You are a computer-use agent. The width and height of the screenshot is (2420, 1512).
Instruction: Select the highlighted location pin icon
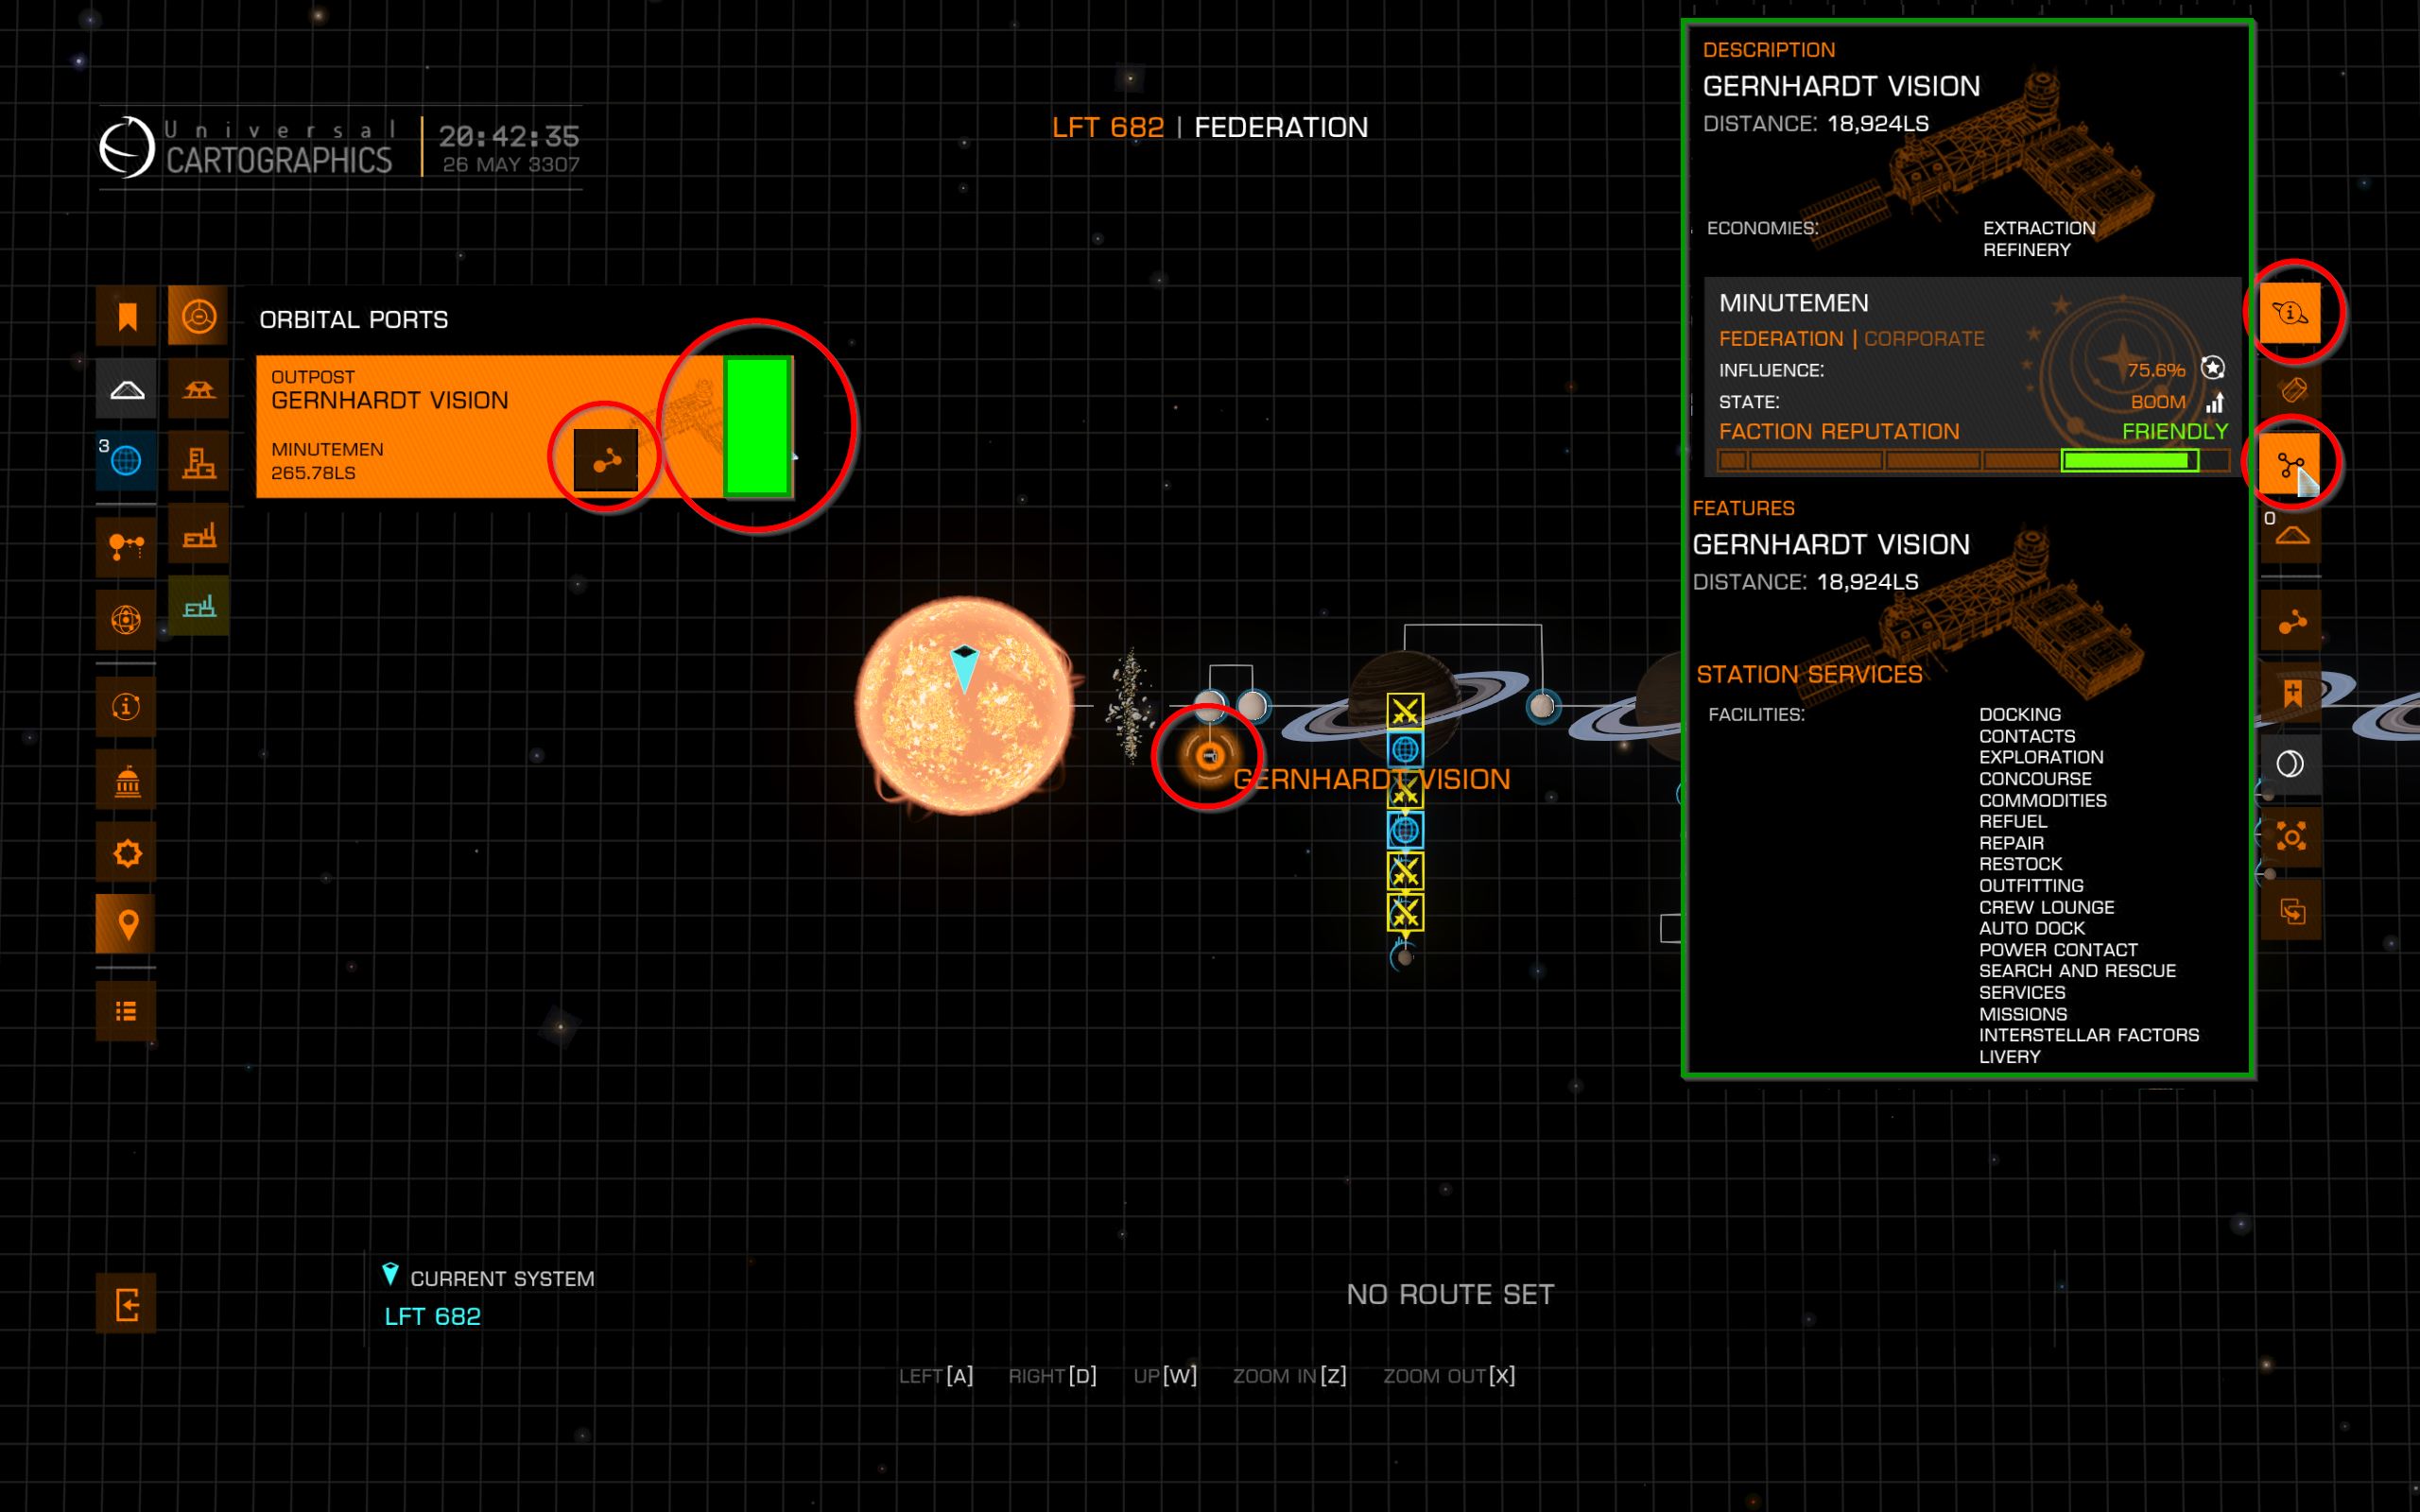(x=126, y=924)
